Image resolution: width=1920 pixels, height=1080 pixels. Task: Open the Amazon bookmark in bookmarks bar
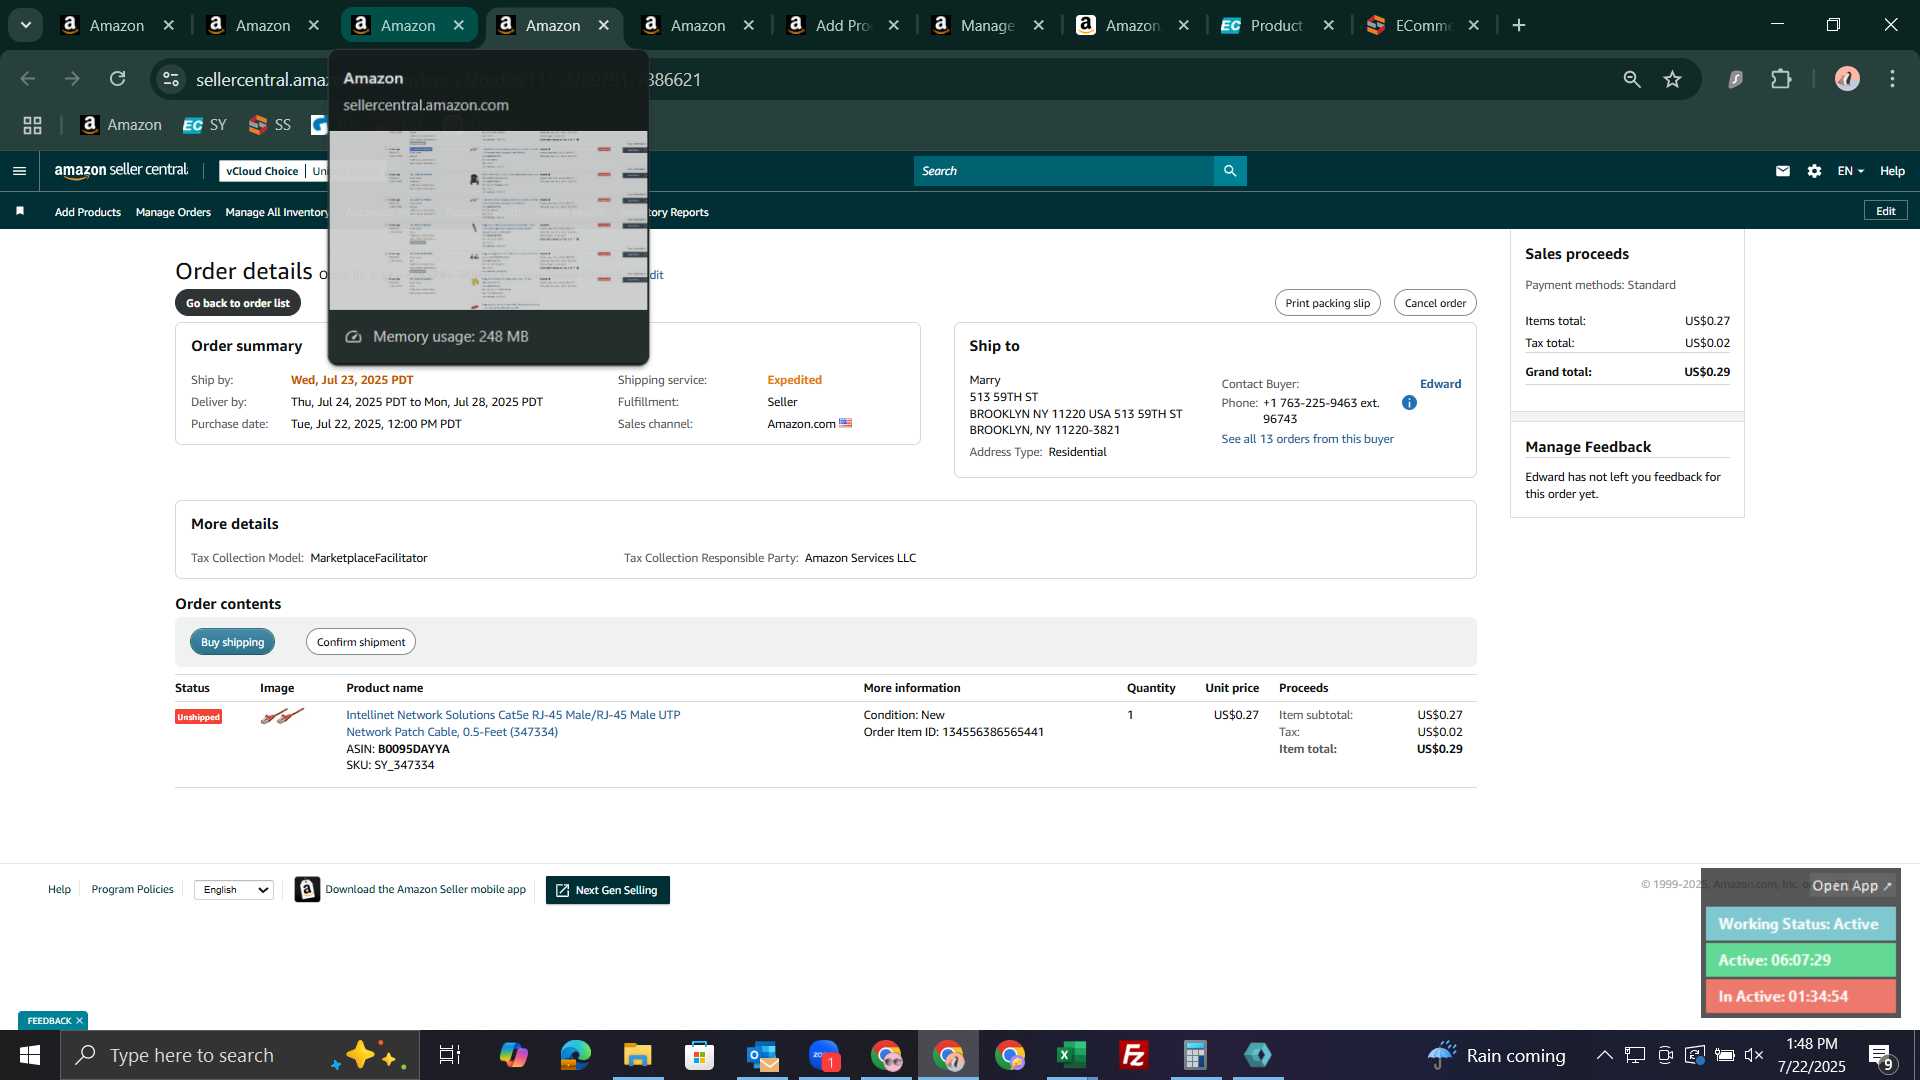(121, 125)
